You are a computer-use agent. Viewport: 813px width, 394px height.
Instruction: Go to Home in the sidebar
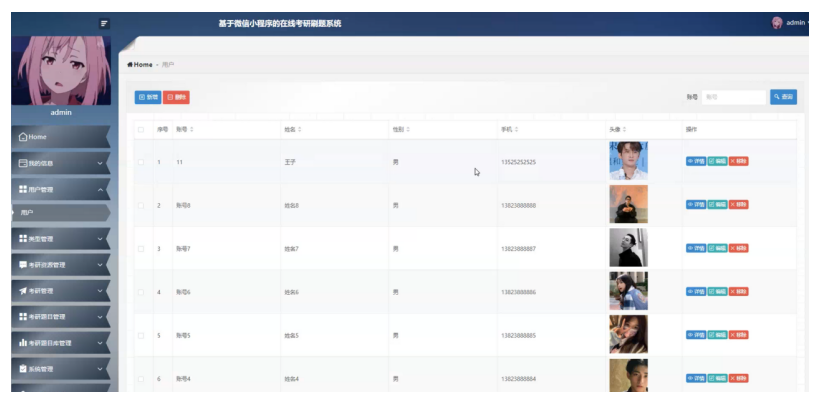pos(61,137)
